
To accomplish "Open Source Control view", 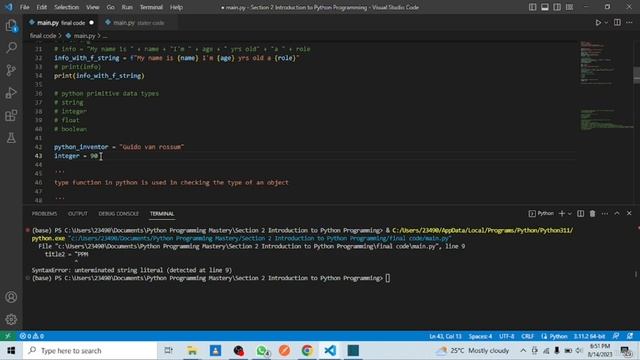I will click(11, 70).
